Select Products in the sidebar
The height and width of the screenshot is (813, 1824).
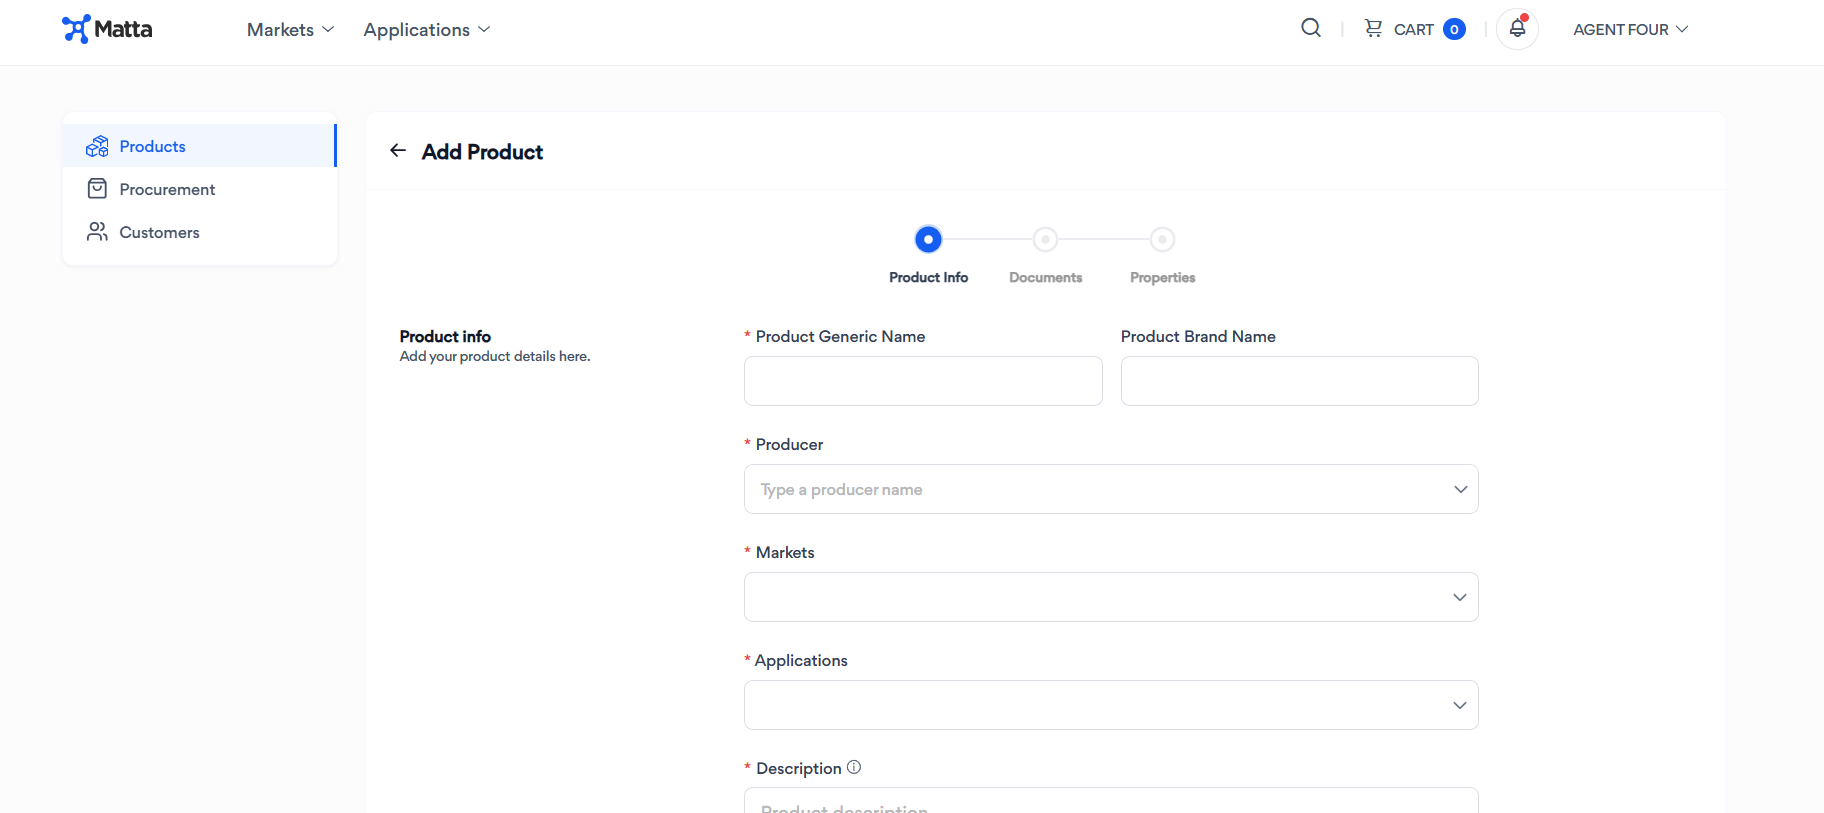200,146
